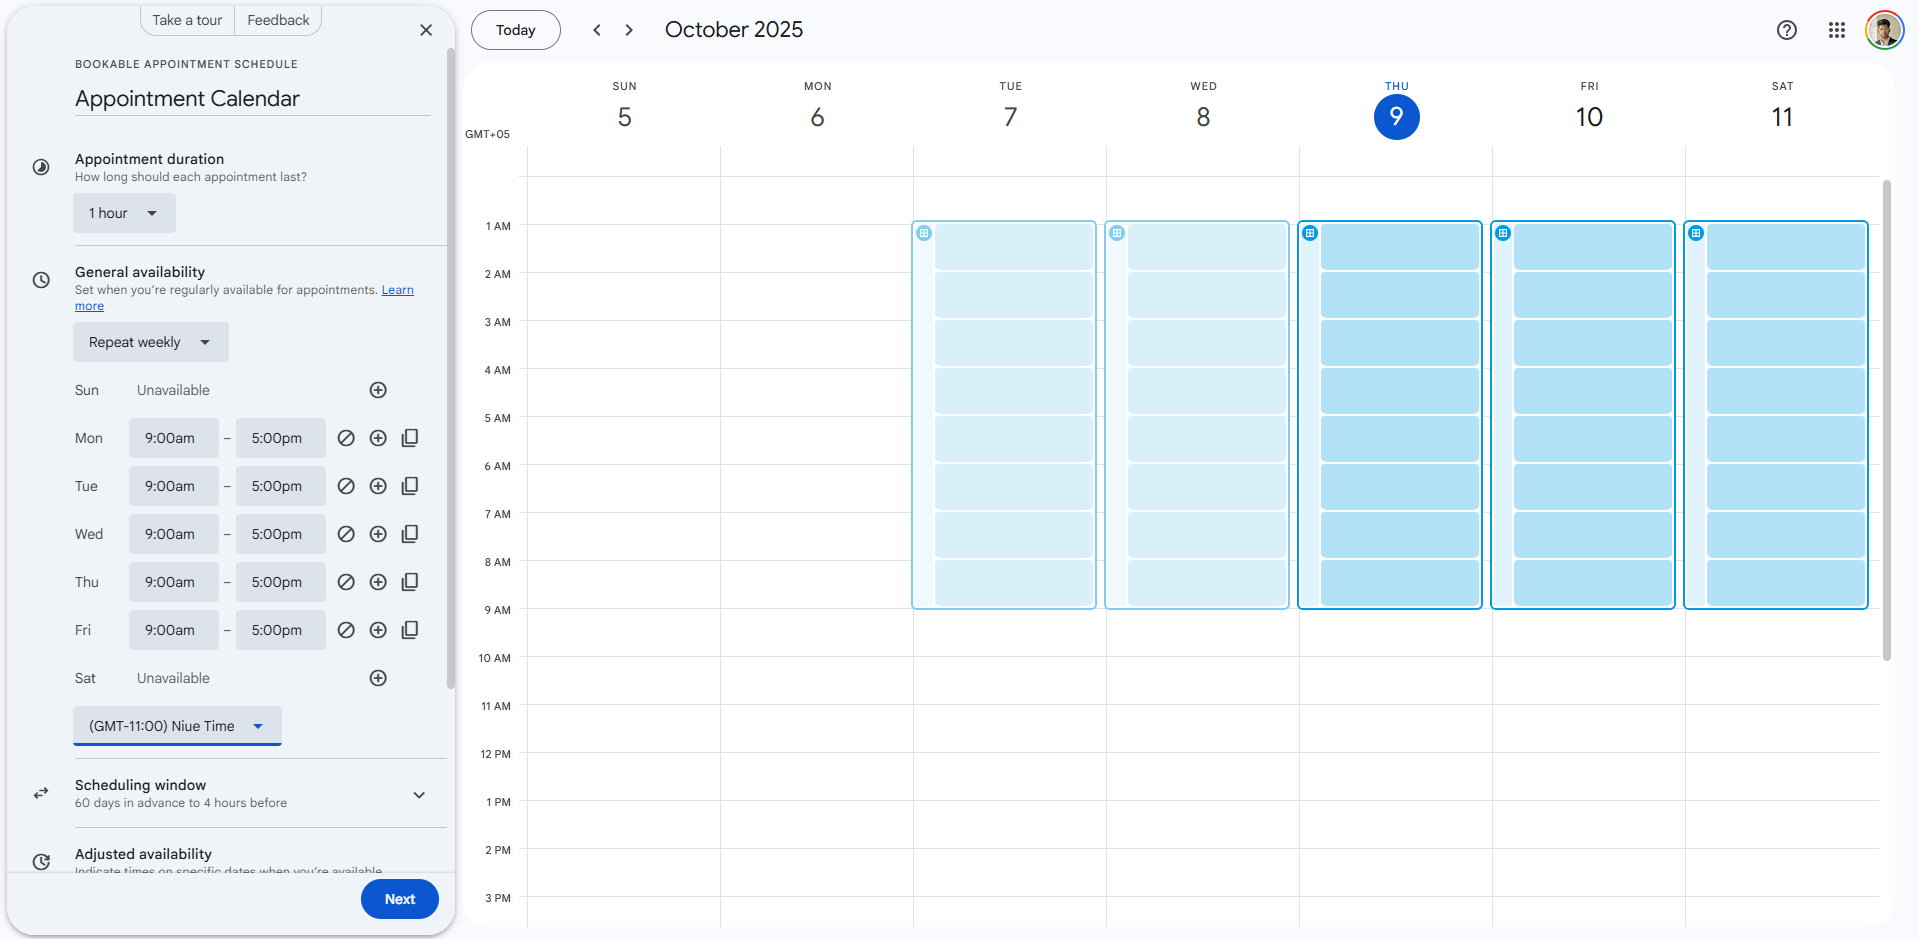Navigate to next week with forward arrow
The width and height of the screenshot is (1918, 939).
point(629,30)
